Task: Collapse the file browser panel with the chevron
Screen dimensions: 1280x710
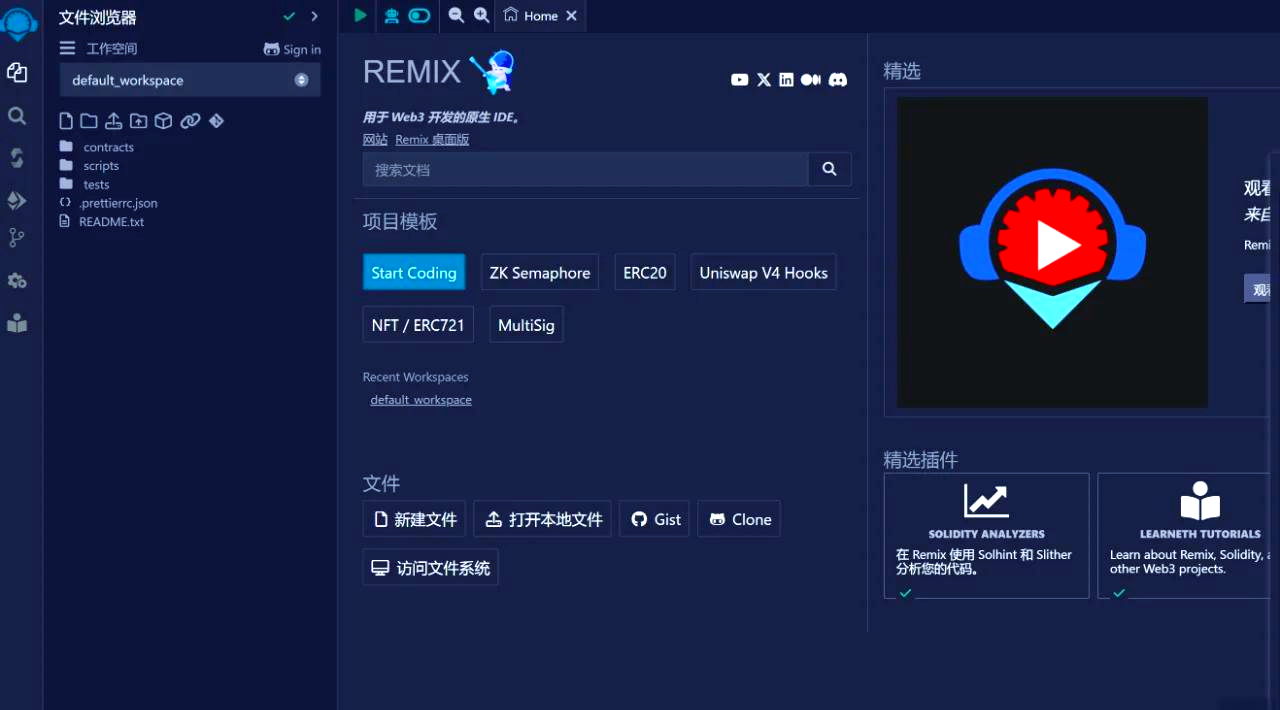Action: click(x=314, y=16)
